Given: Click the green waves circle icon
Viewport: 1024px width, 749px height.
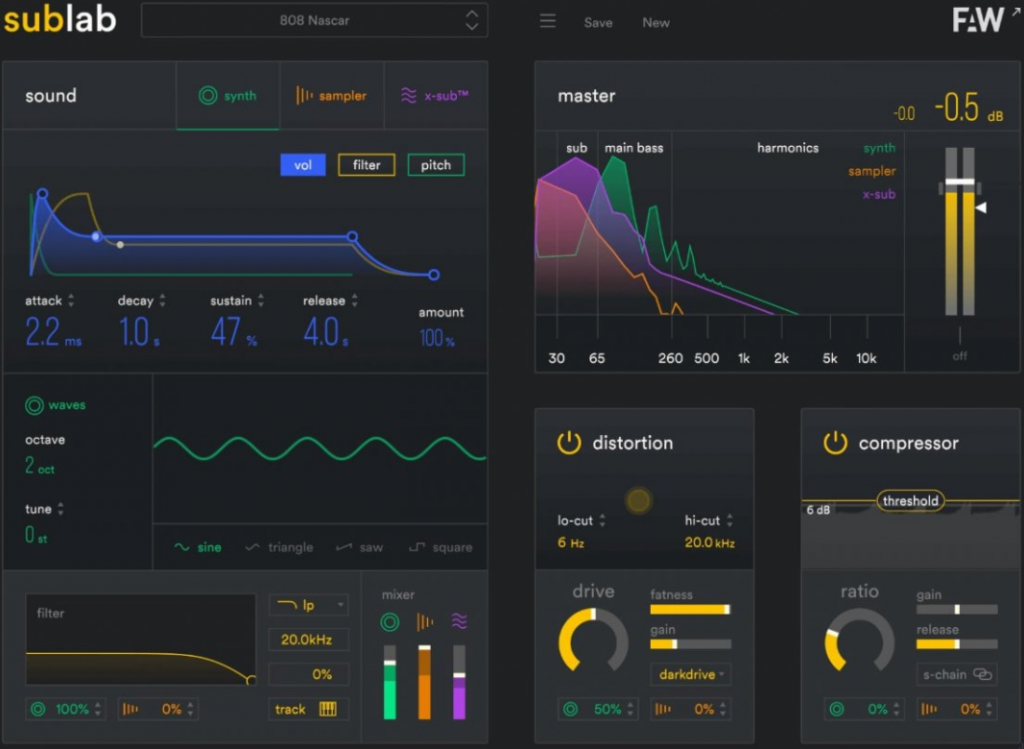Looking at the screenshot, I should click(x=34, y=406).
